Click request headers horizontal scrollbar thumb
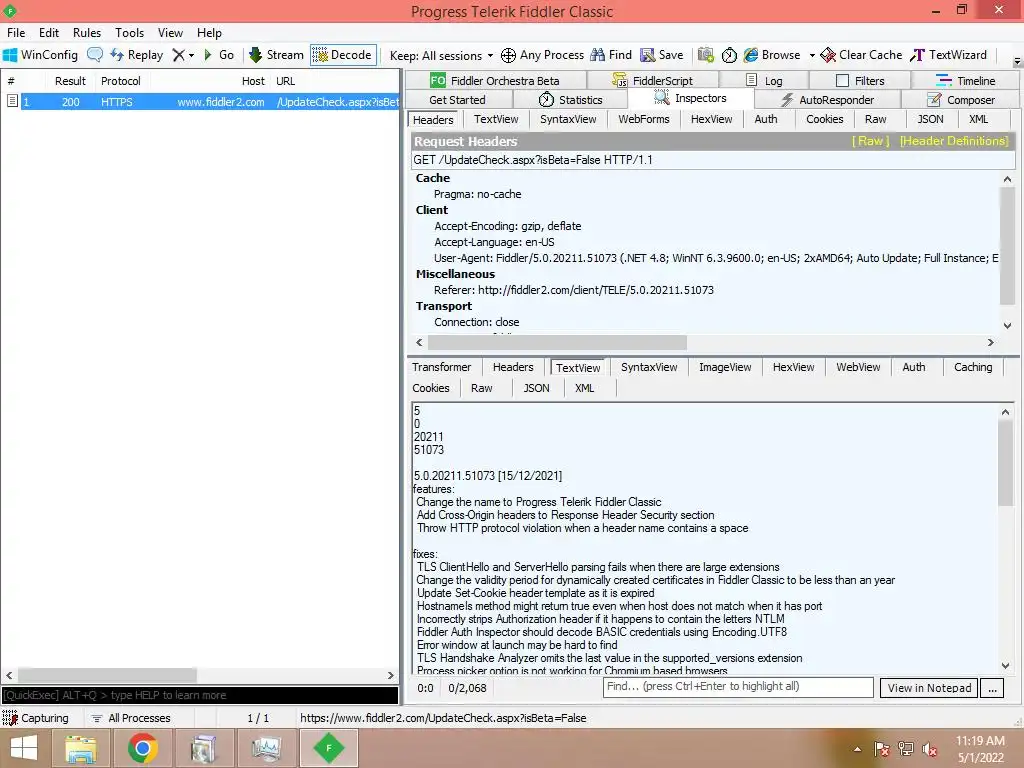The width and height of the screenshot is (1024, 768). tap(556, 342)
